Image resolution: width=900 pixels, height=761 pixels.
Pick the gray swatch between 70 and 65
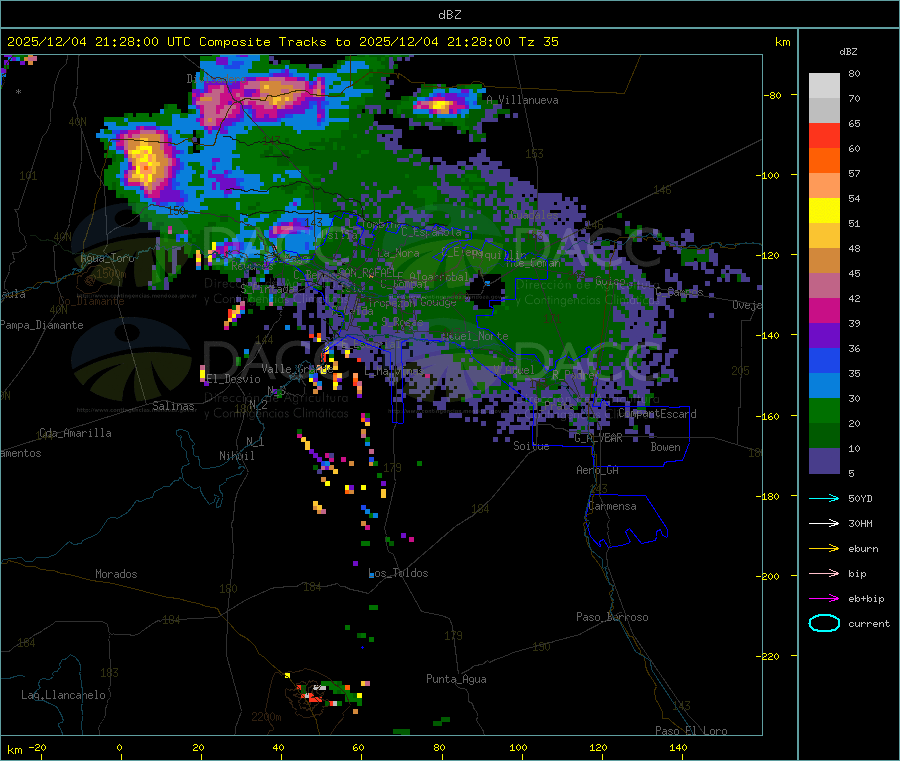[x=824, y=111]
